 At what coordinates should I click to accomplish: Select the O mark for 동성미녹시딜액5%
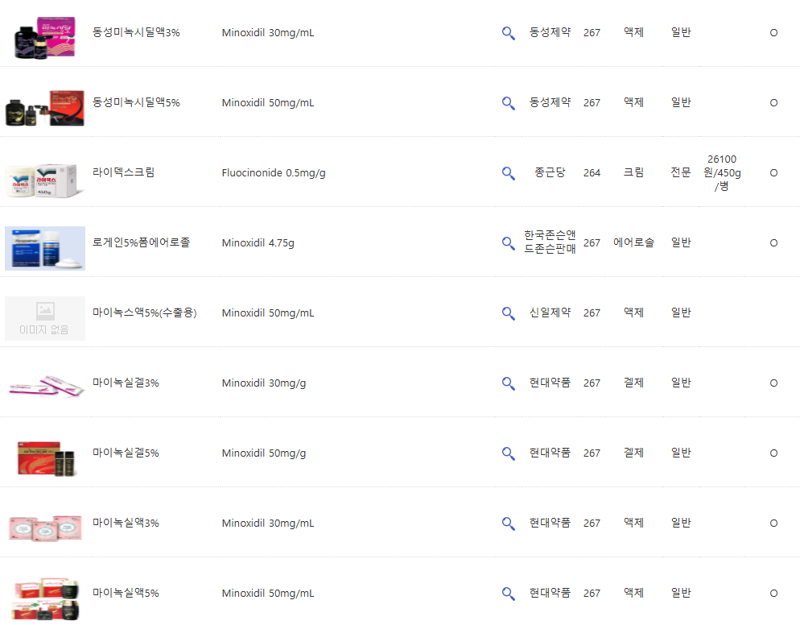coord(773,102)
